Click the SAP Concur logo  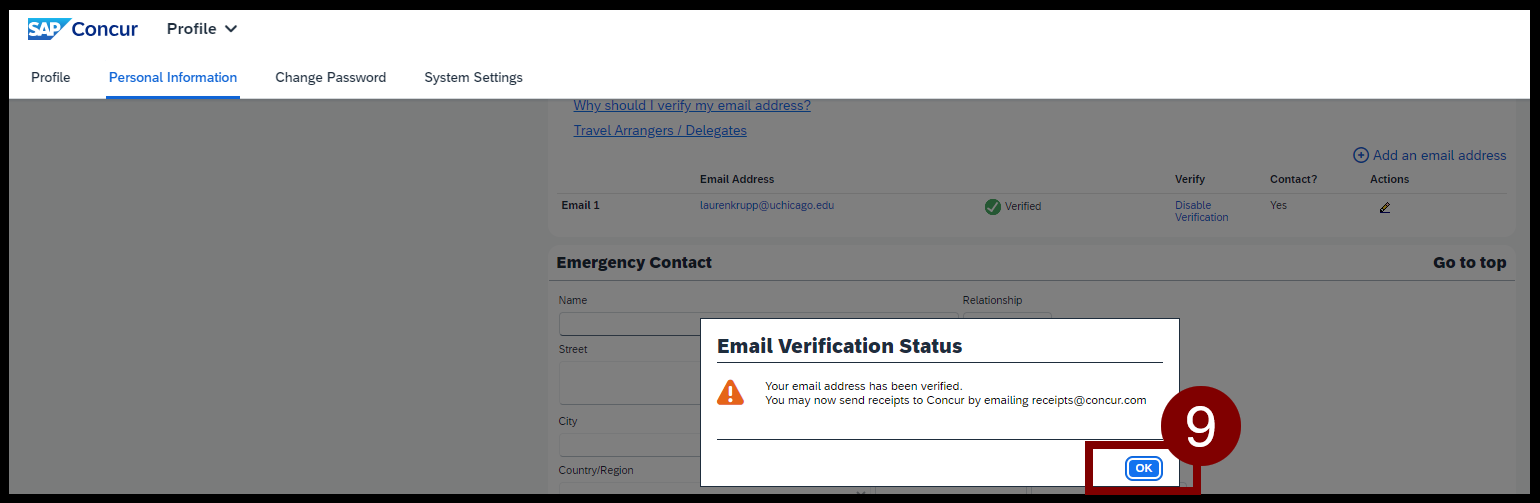[83, 29]
